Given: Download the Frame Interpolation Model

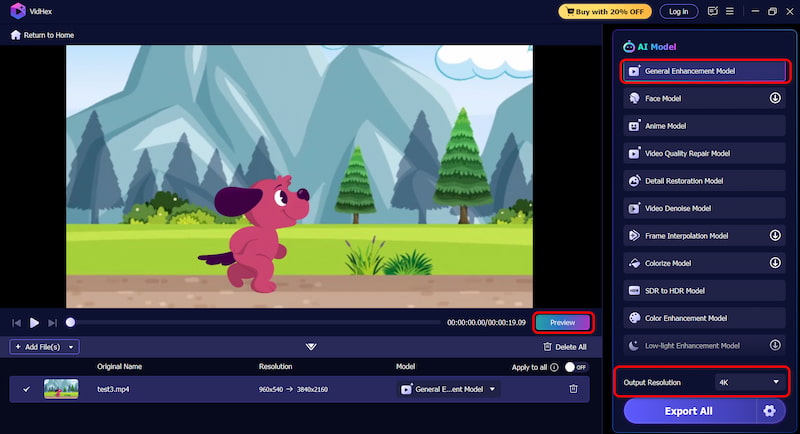Looking at the screenshot, I should [x=774, y=236].
